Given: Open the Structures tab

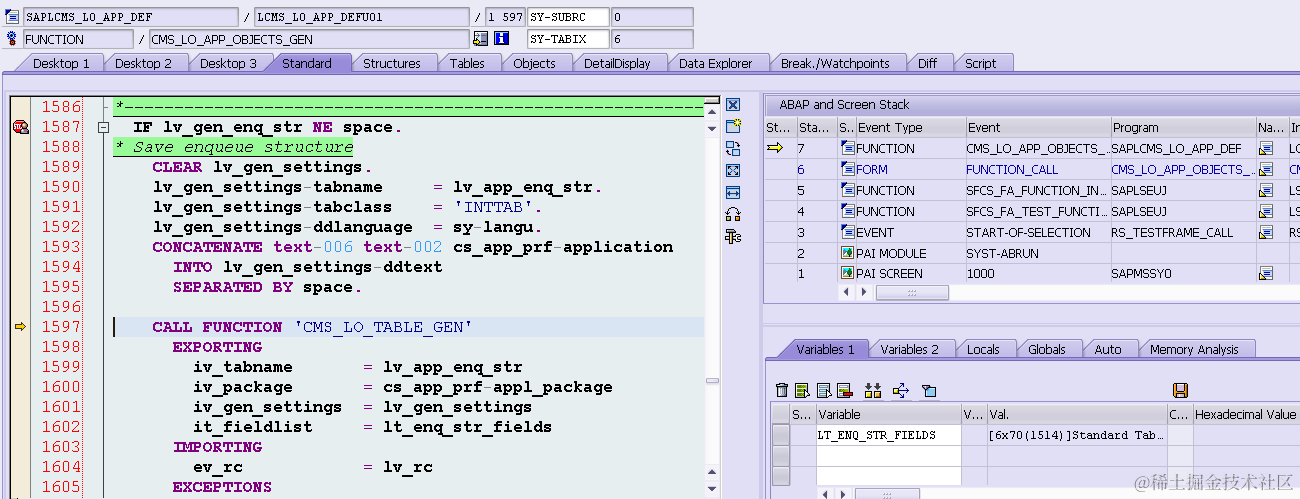Looking at the screenshot, I should (391, 63).
